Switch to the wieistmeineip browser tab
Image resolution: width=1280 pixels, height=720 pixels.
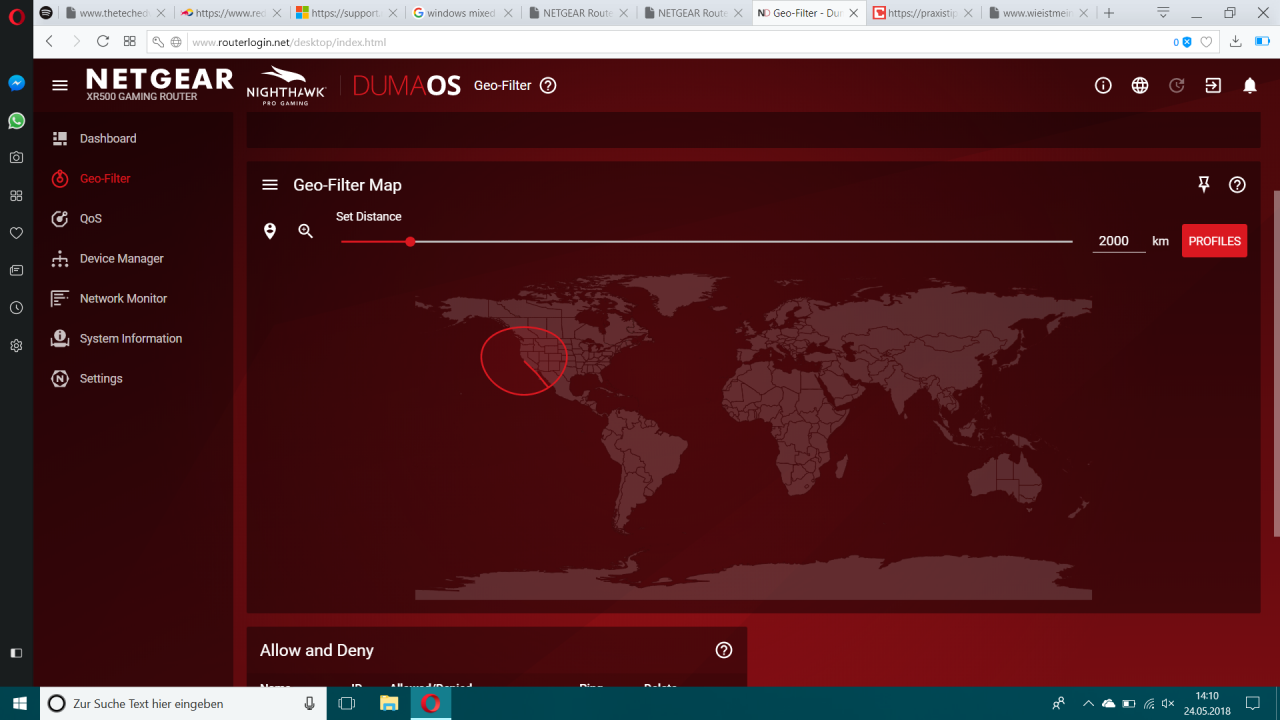click(x=1038, y=13)
